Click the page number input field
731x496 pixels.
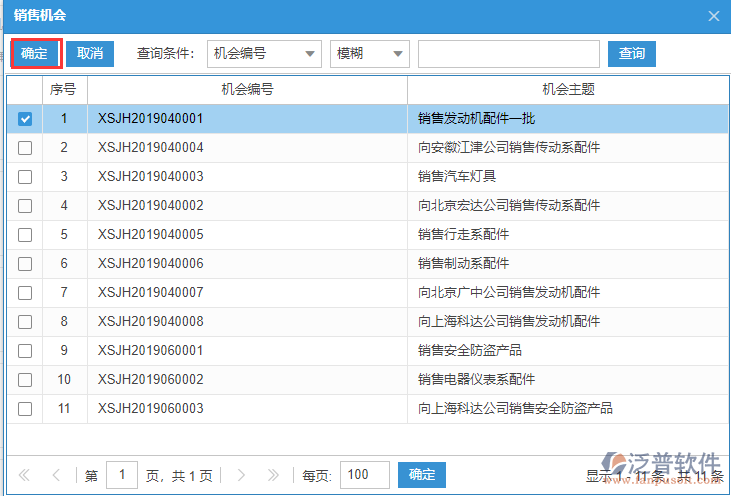[x=122, y=475]
